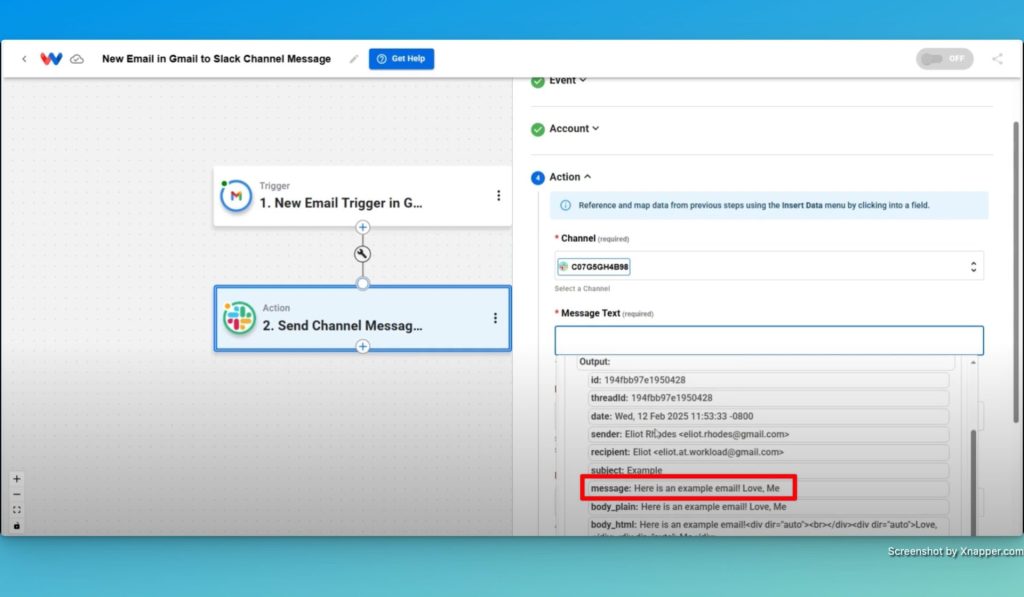The image size is (1024, 597).
Task: Click the C07G5GH4B98 channel chip
Action: pyautogui.click(x=594, y=266)
